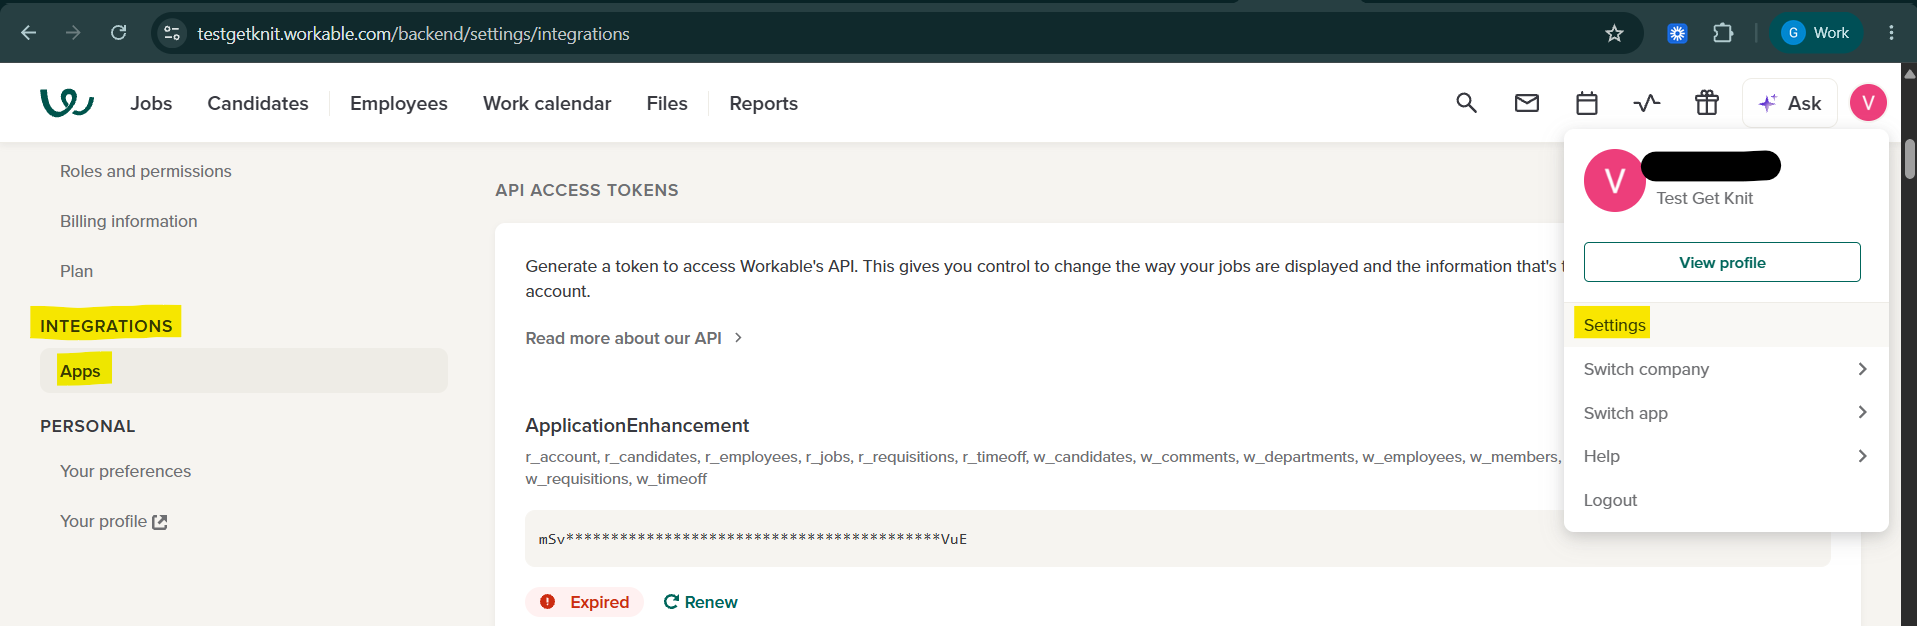1917x626 pixels.
Task: Open the blue snowflake browser extension
Action: pyautogui.click(x=1677, y=33)
